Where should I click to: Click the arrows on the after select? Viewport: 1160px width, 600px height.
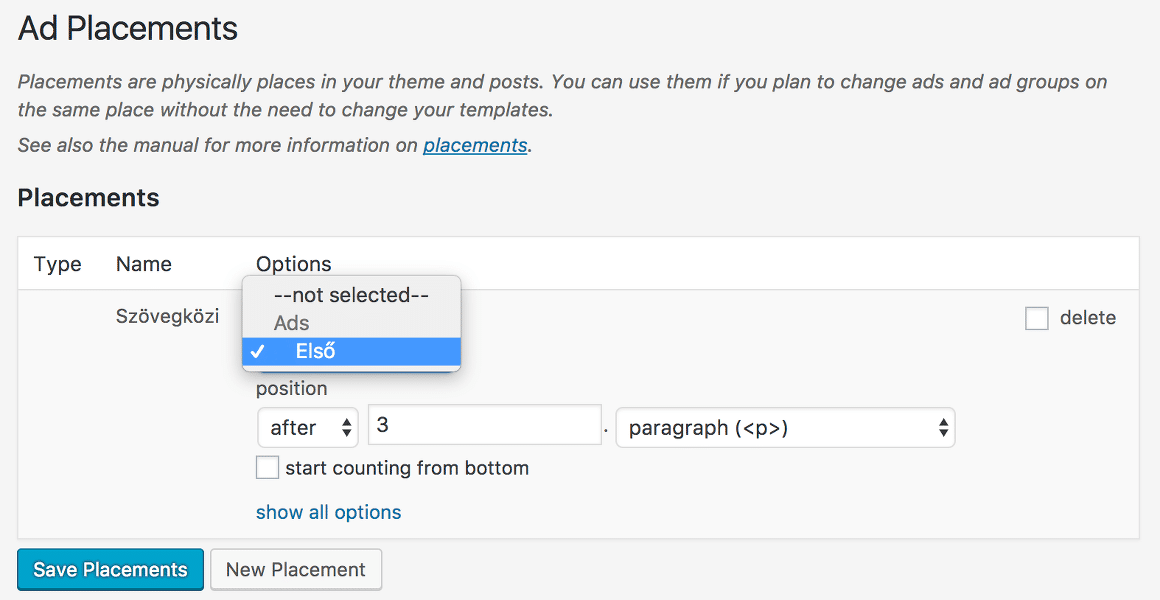pos(346,428)
